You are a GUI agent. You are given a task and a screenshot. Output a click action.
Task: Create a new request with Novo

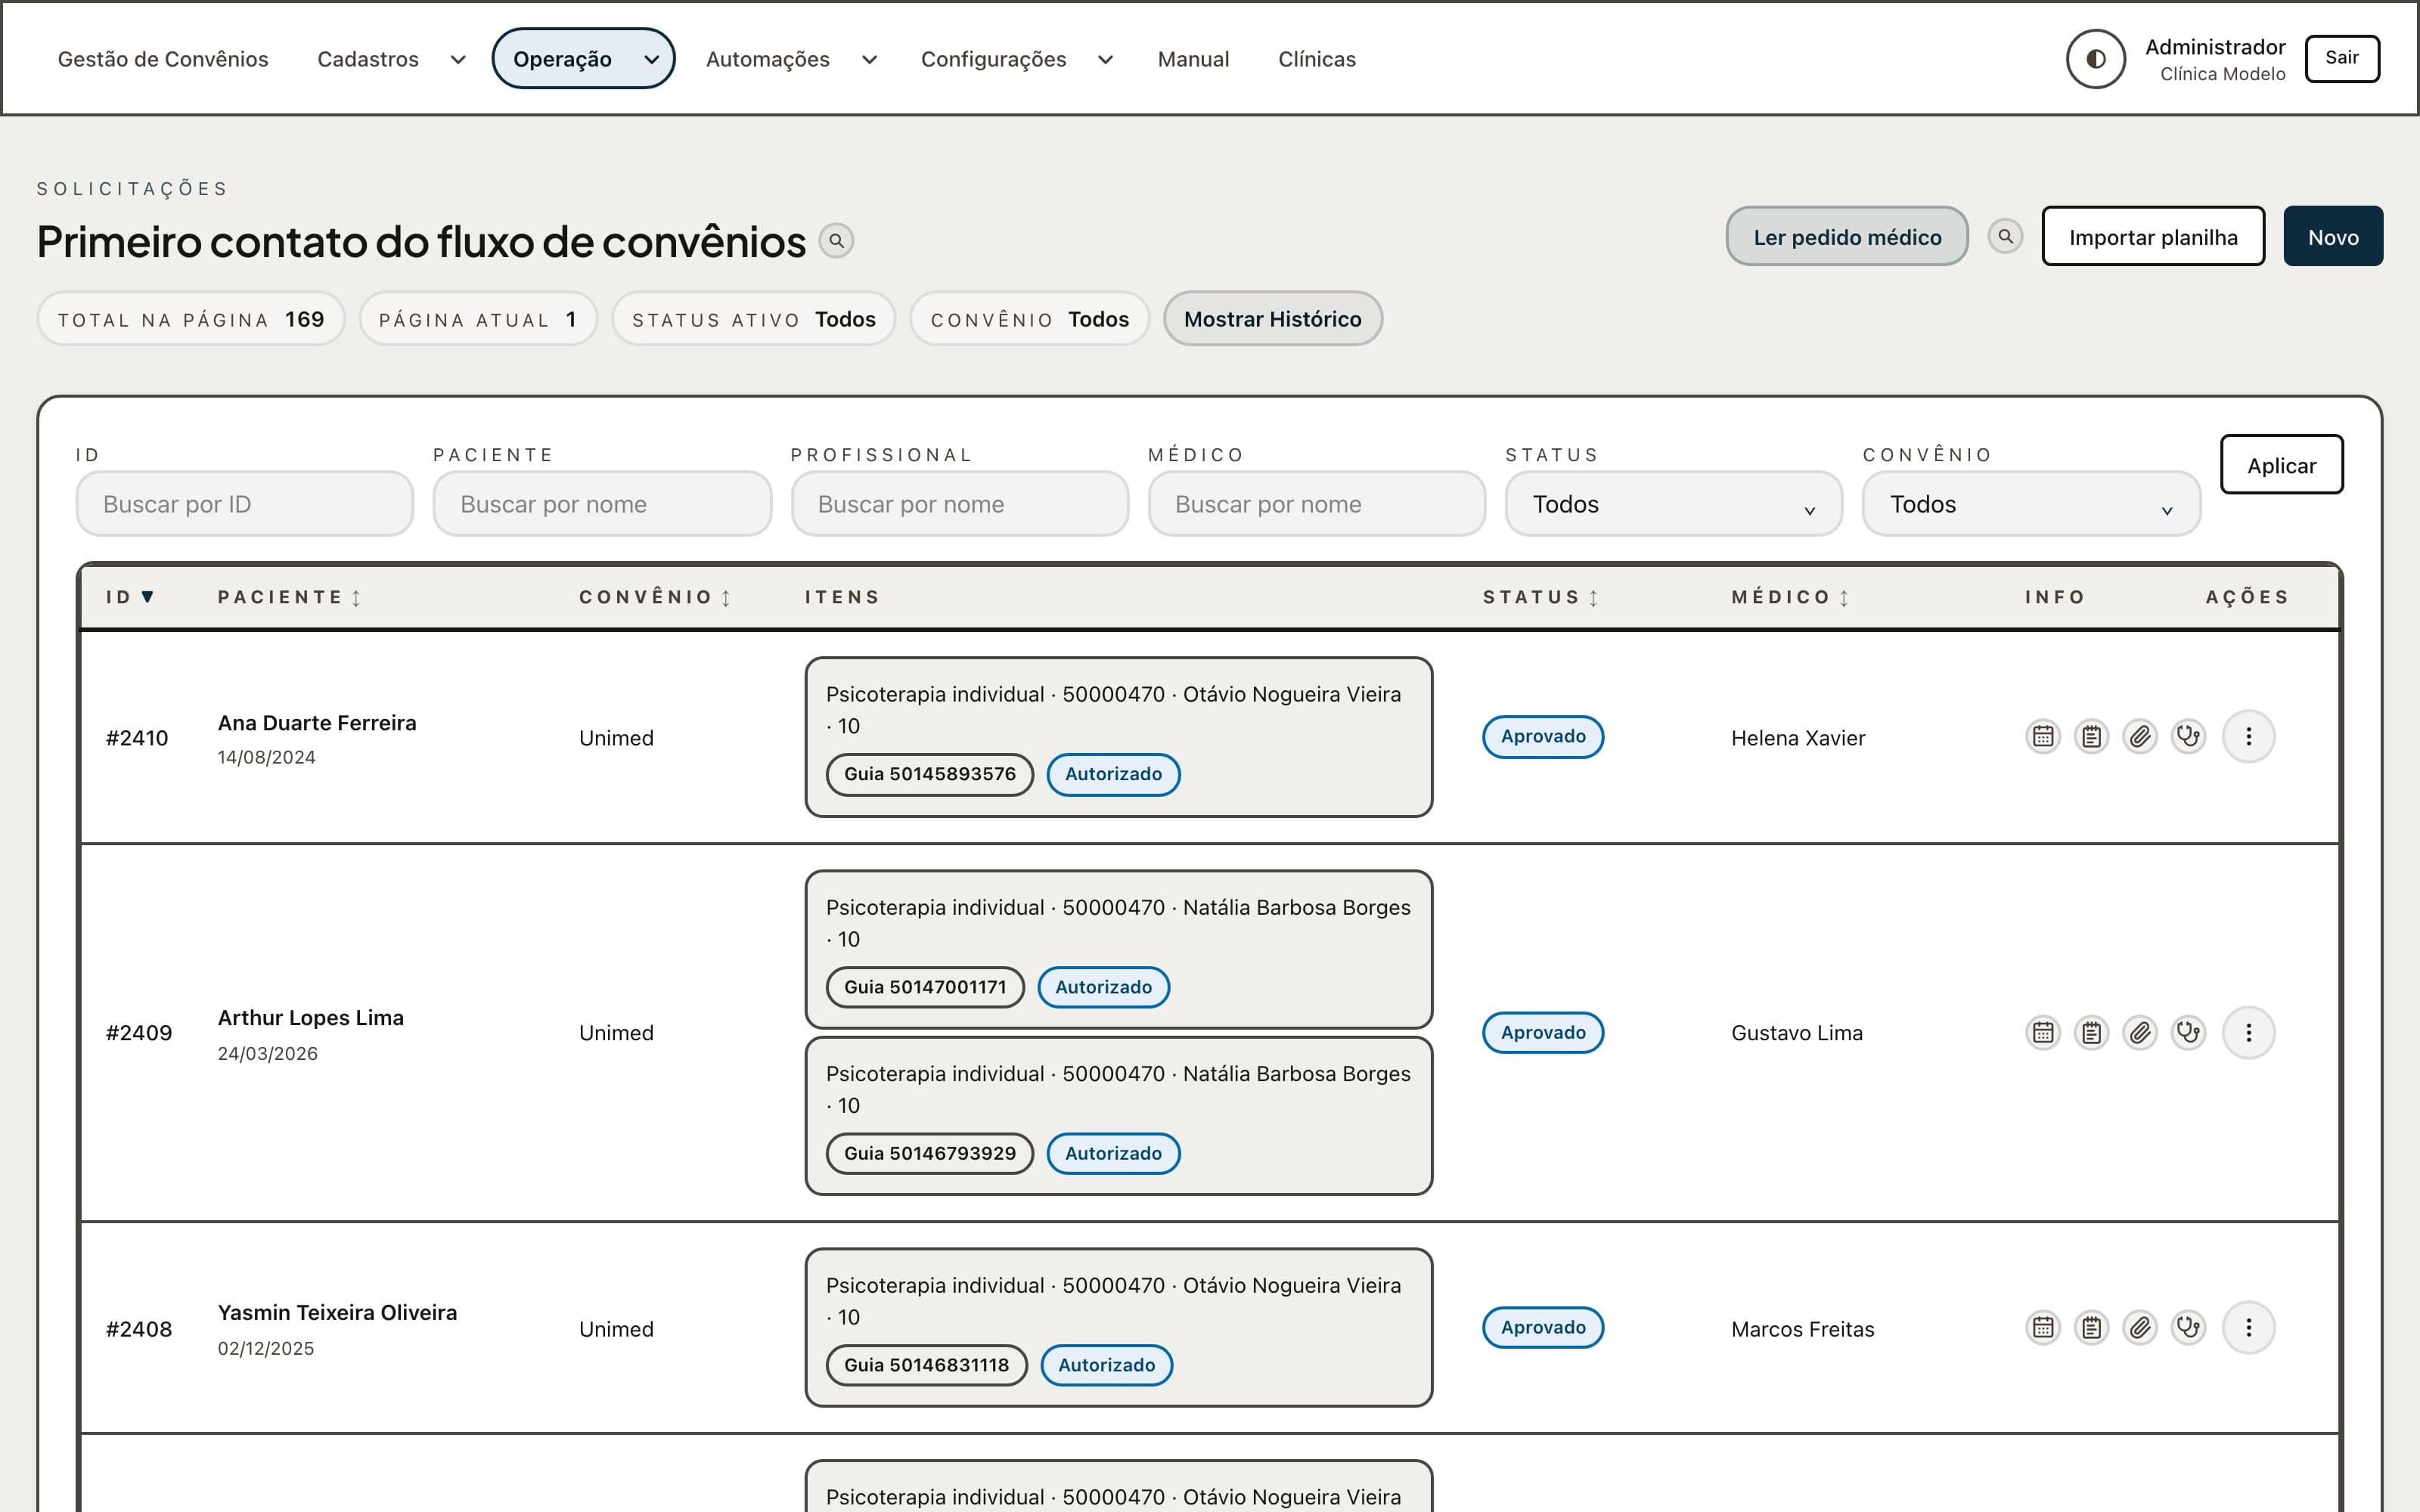pyautogui.click(x=2333, y=237)
